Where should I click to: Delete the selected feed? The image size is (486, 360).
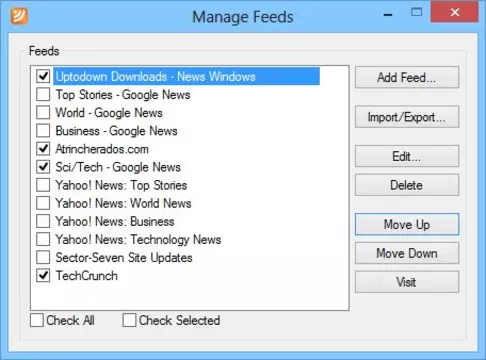click(x=407, y=185)
